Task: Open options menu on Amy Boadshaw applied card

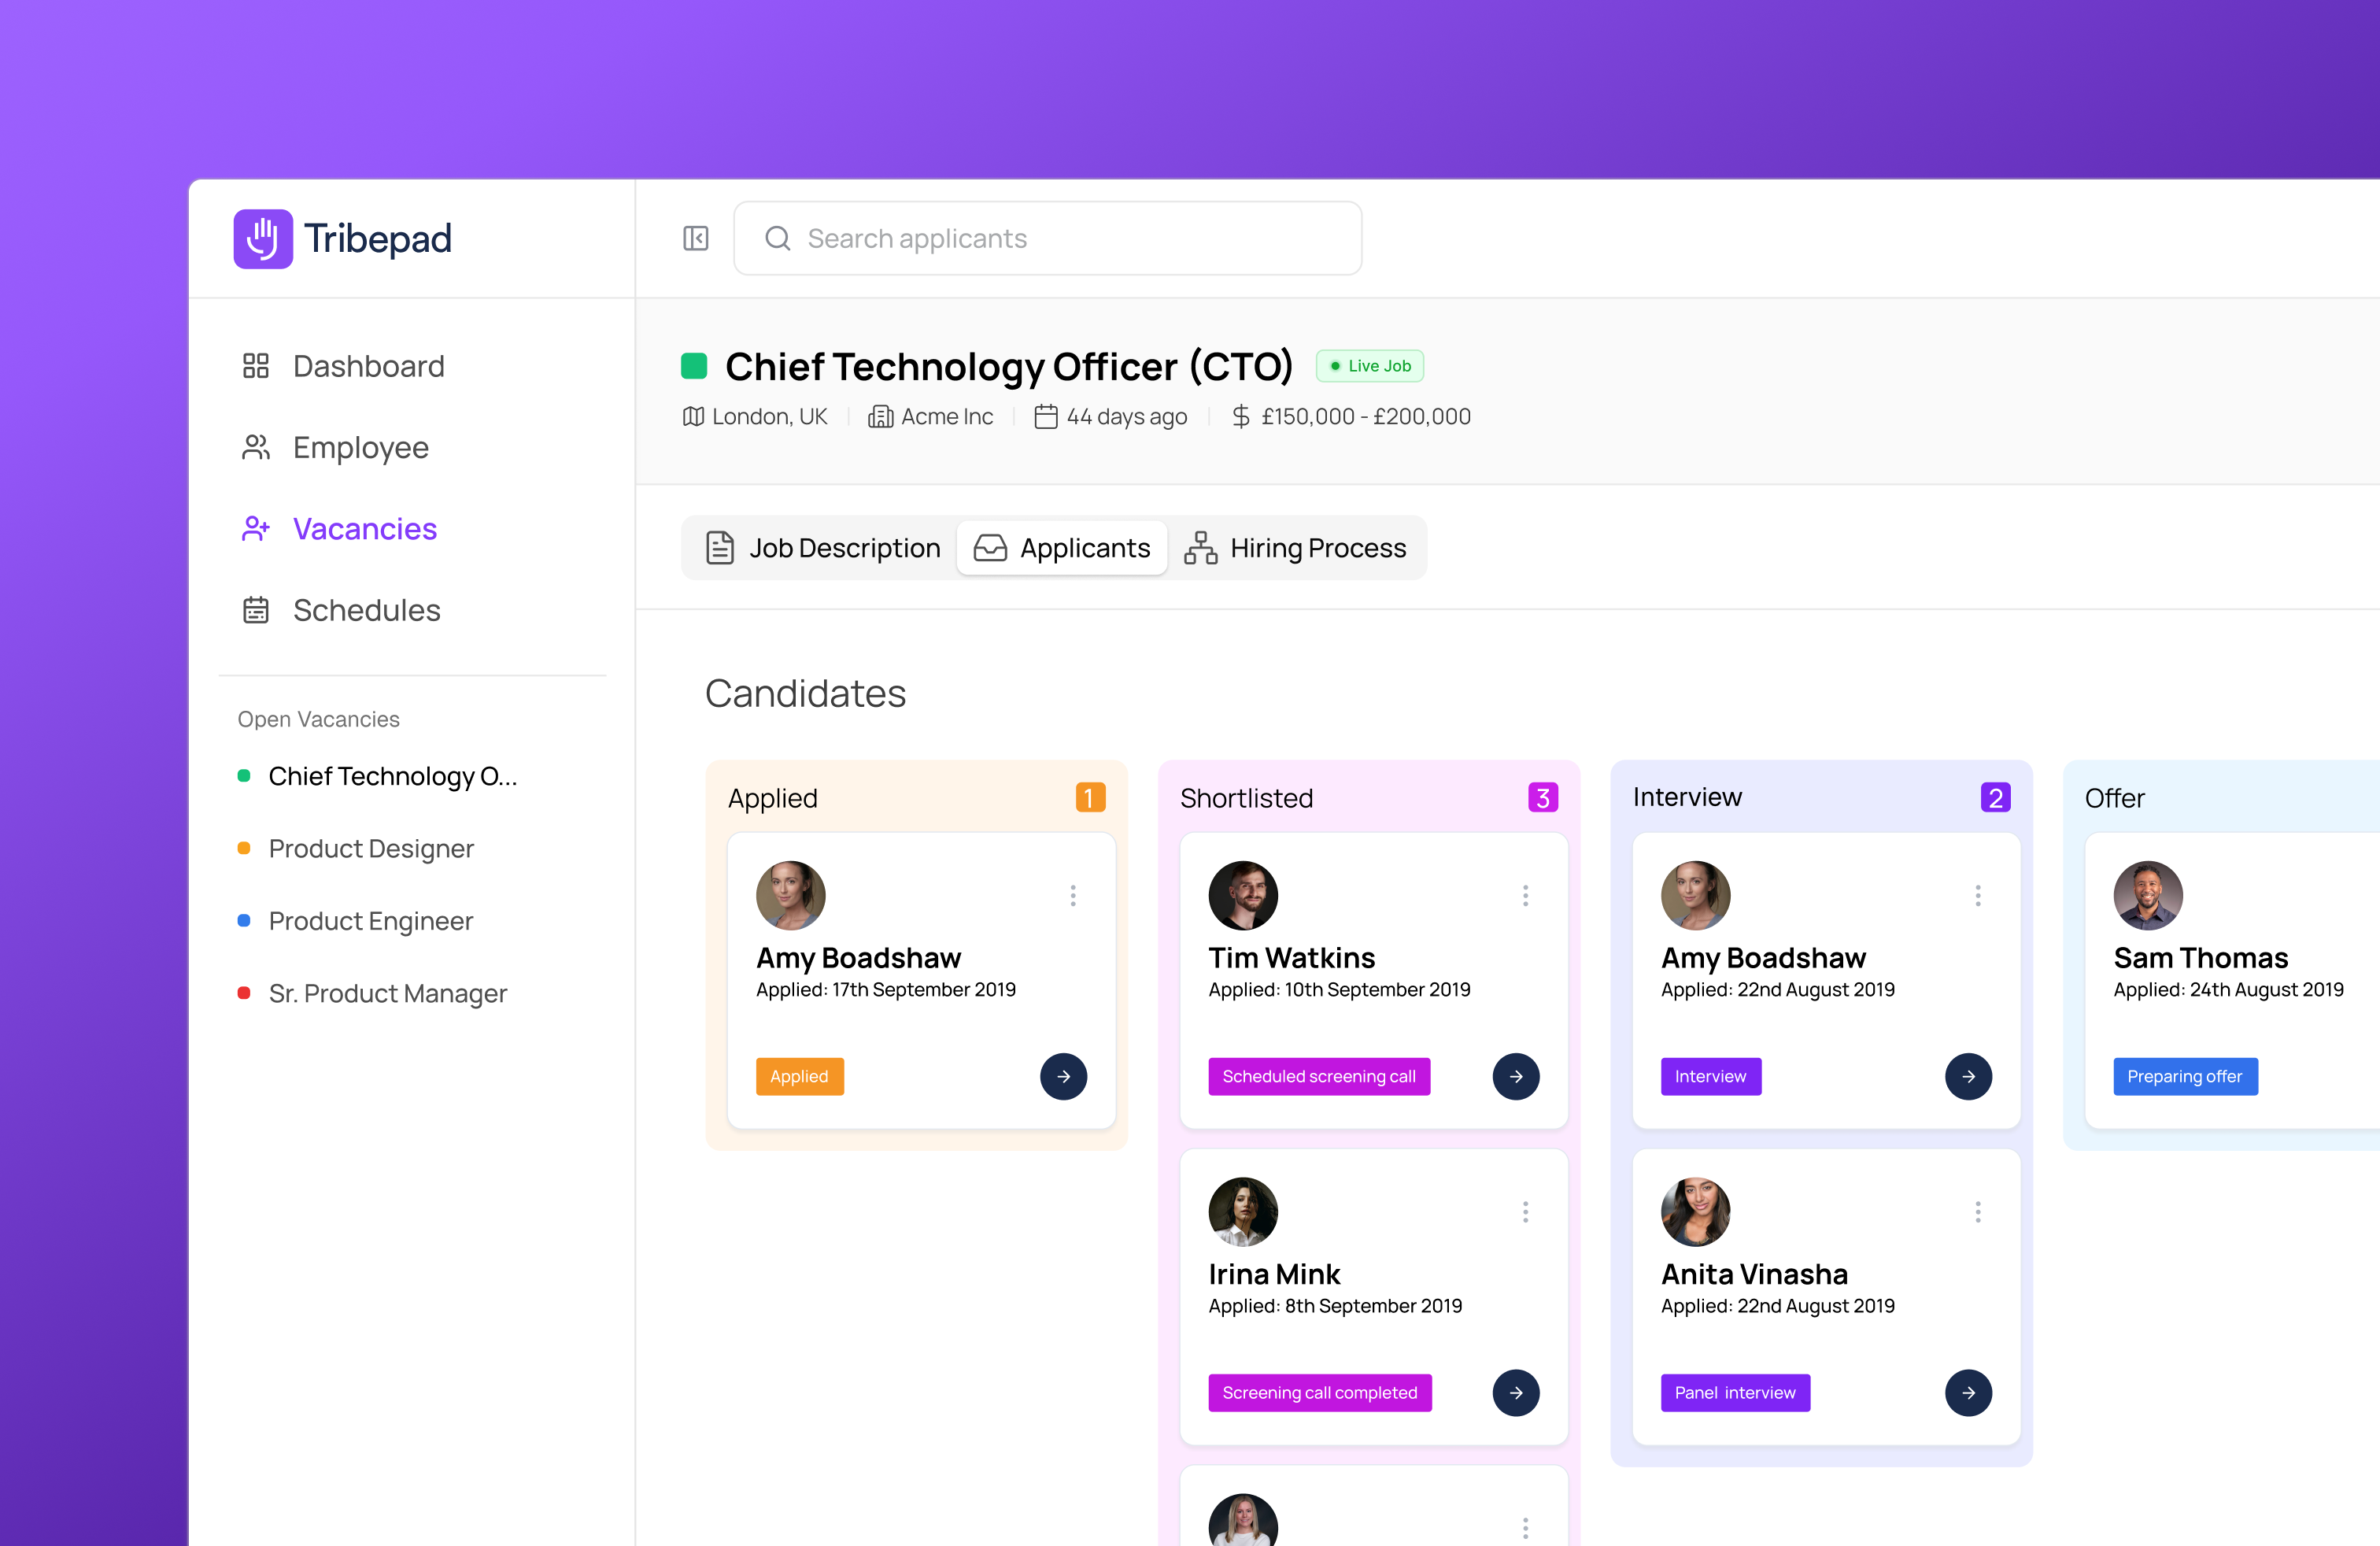Action: (x=1073, y=895)
